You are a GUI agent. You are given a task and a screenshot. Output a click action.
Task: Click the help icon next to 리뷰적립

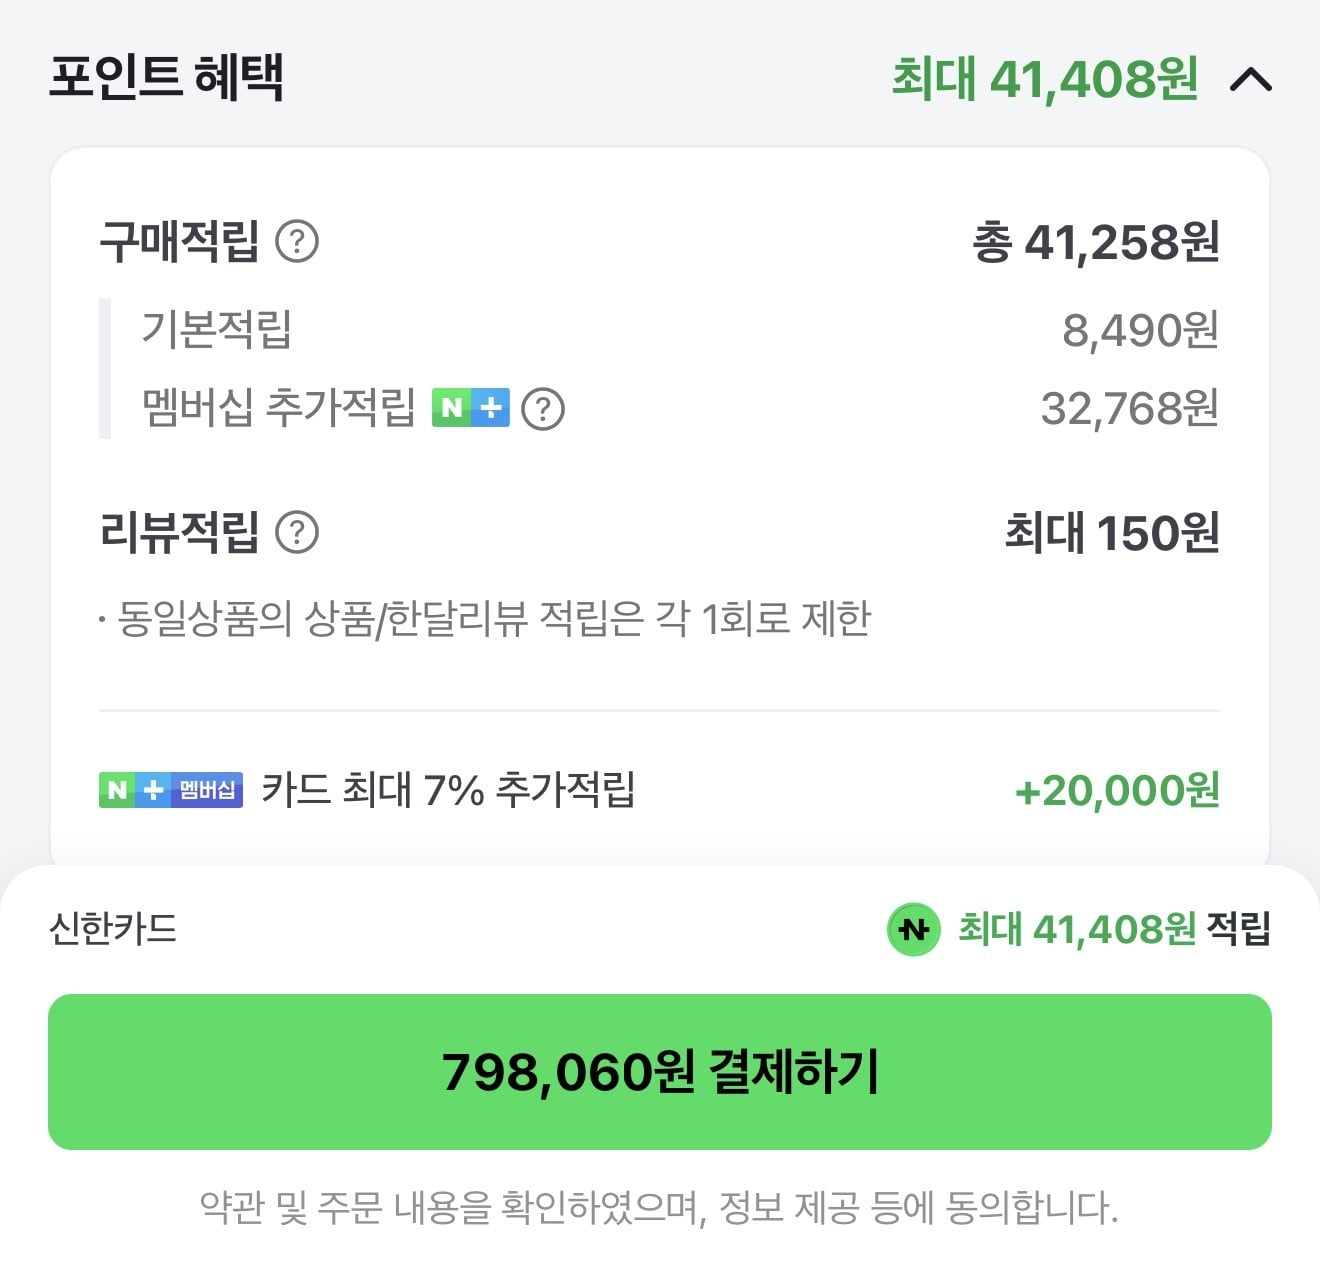pos(297,533)
